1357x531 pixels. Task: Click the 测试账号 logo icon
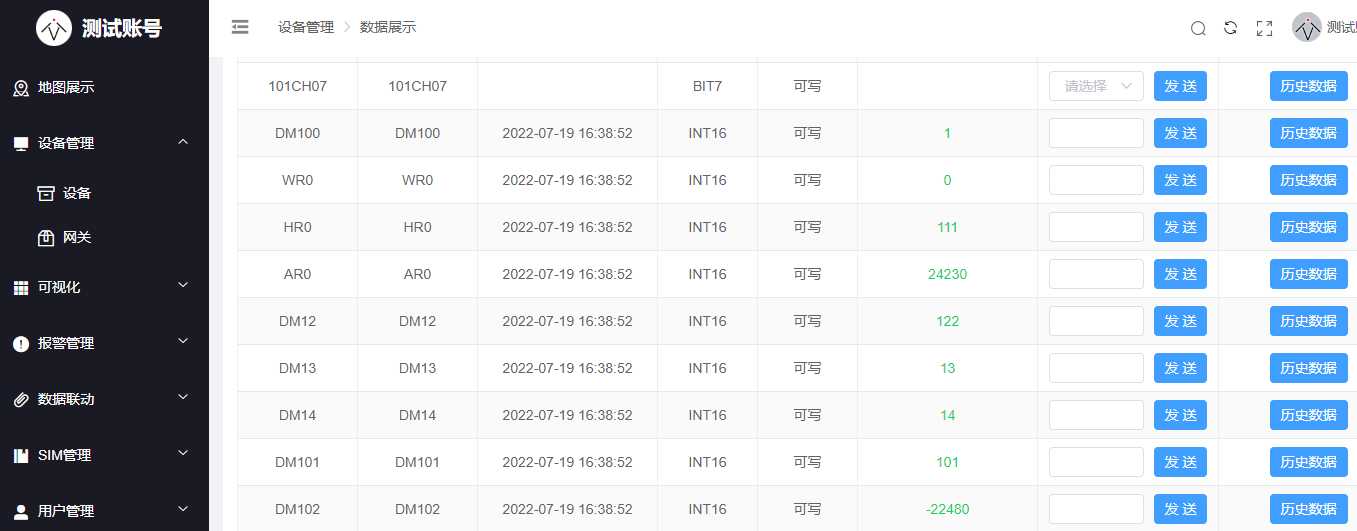click(x=54, y=28)
